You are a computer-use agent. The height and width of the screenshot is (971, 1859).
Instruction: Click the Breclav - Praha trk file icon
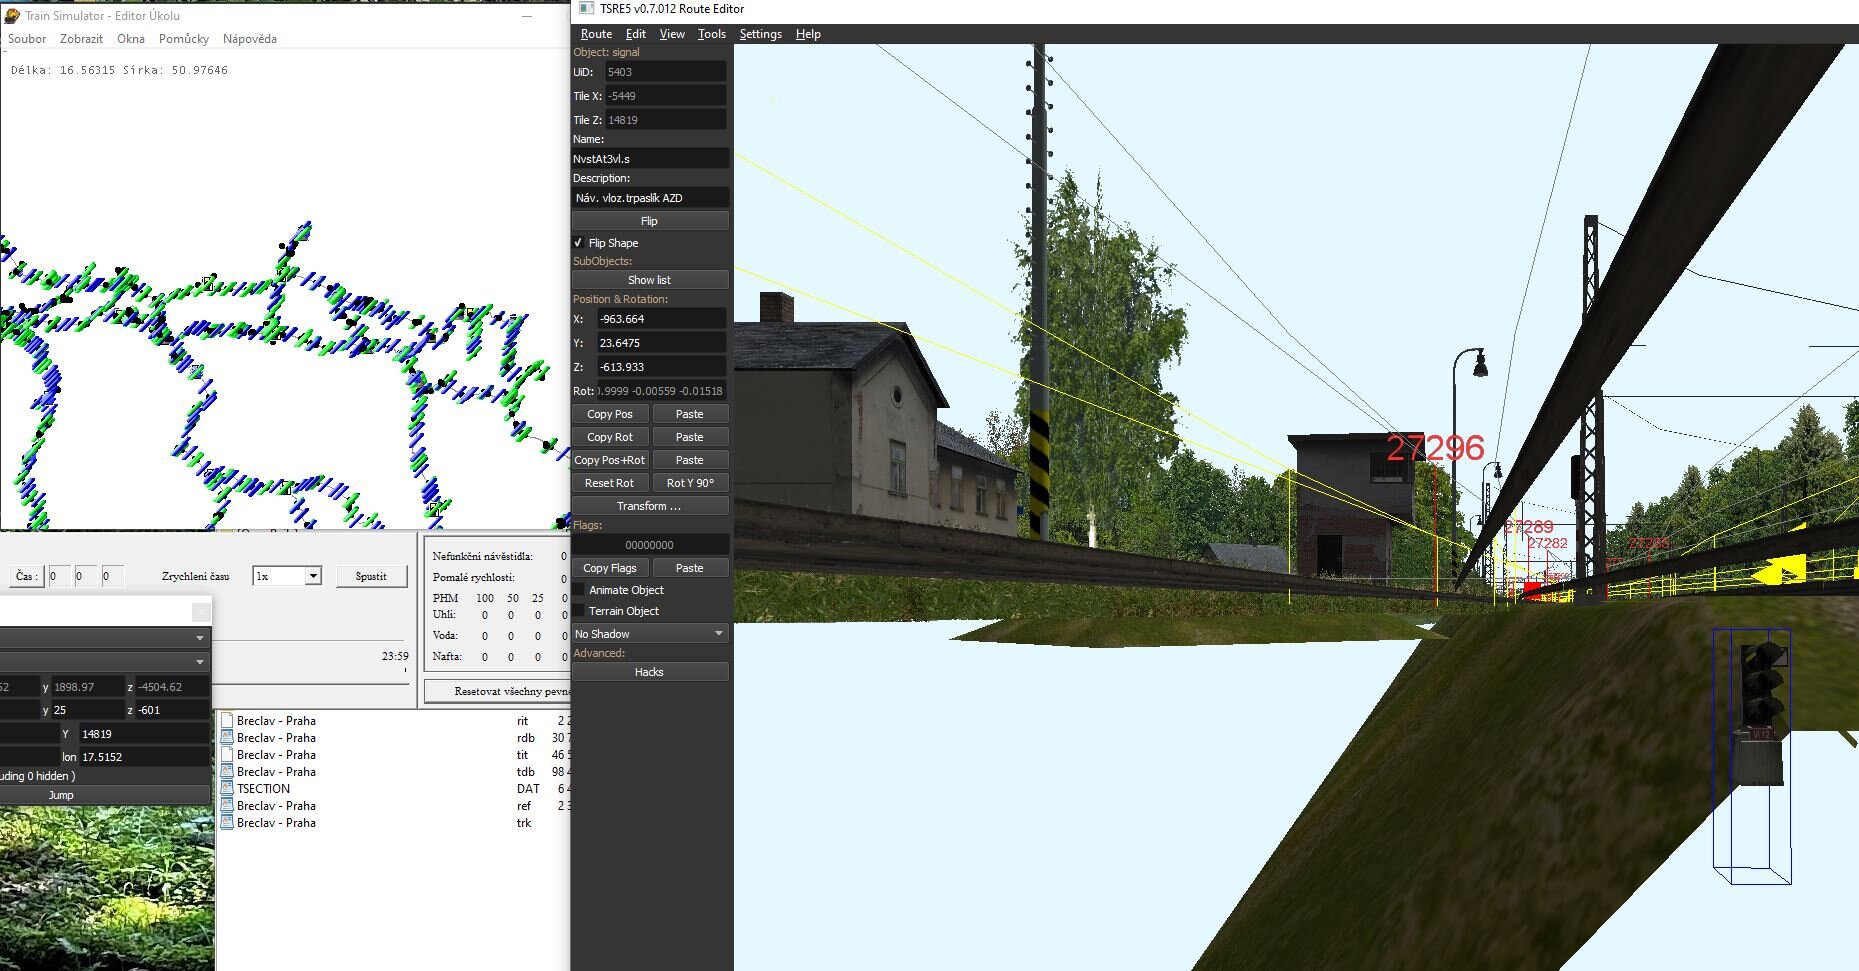click(227, 823)
